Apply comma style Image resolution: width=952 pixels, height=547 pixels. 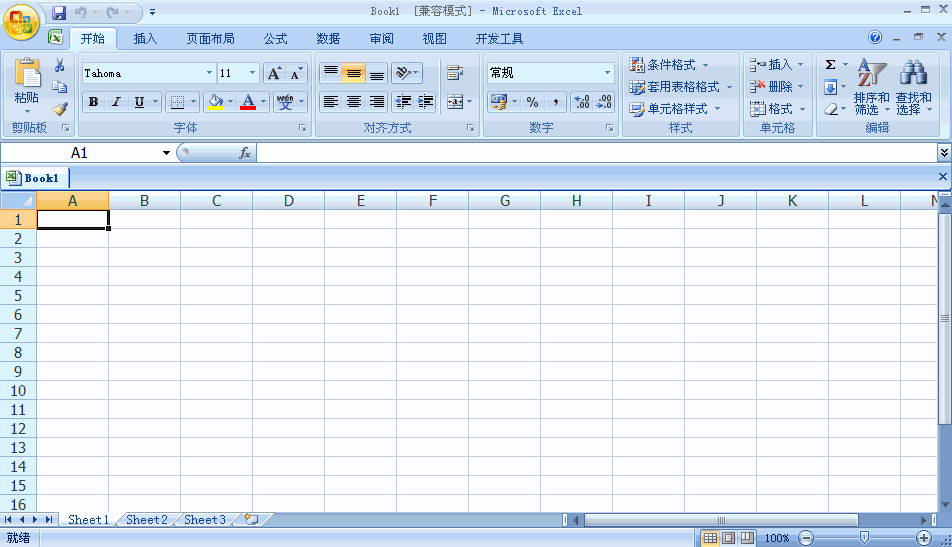coord(556,102)
